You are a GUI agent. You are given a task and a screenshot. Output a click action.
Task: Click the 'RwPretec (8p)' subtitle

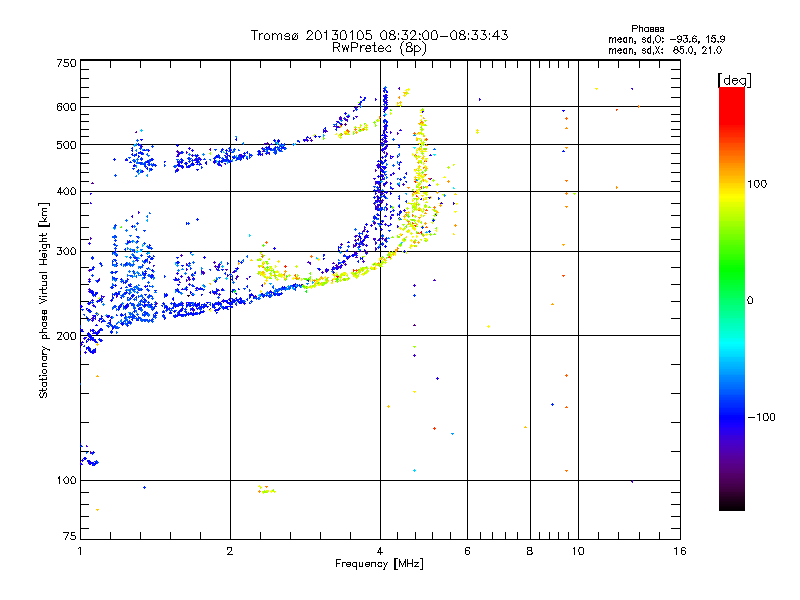(379, 48)
